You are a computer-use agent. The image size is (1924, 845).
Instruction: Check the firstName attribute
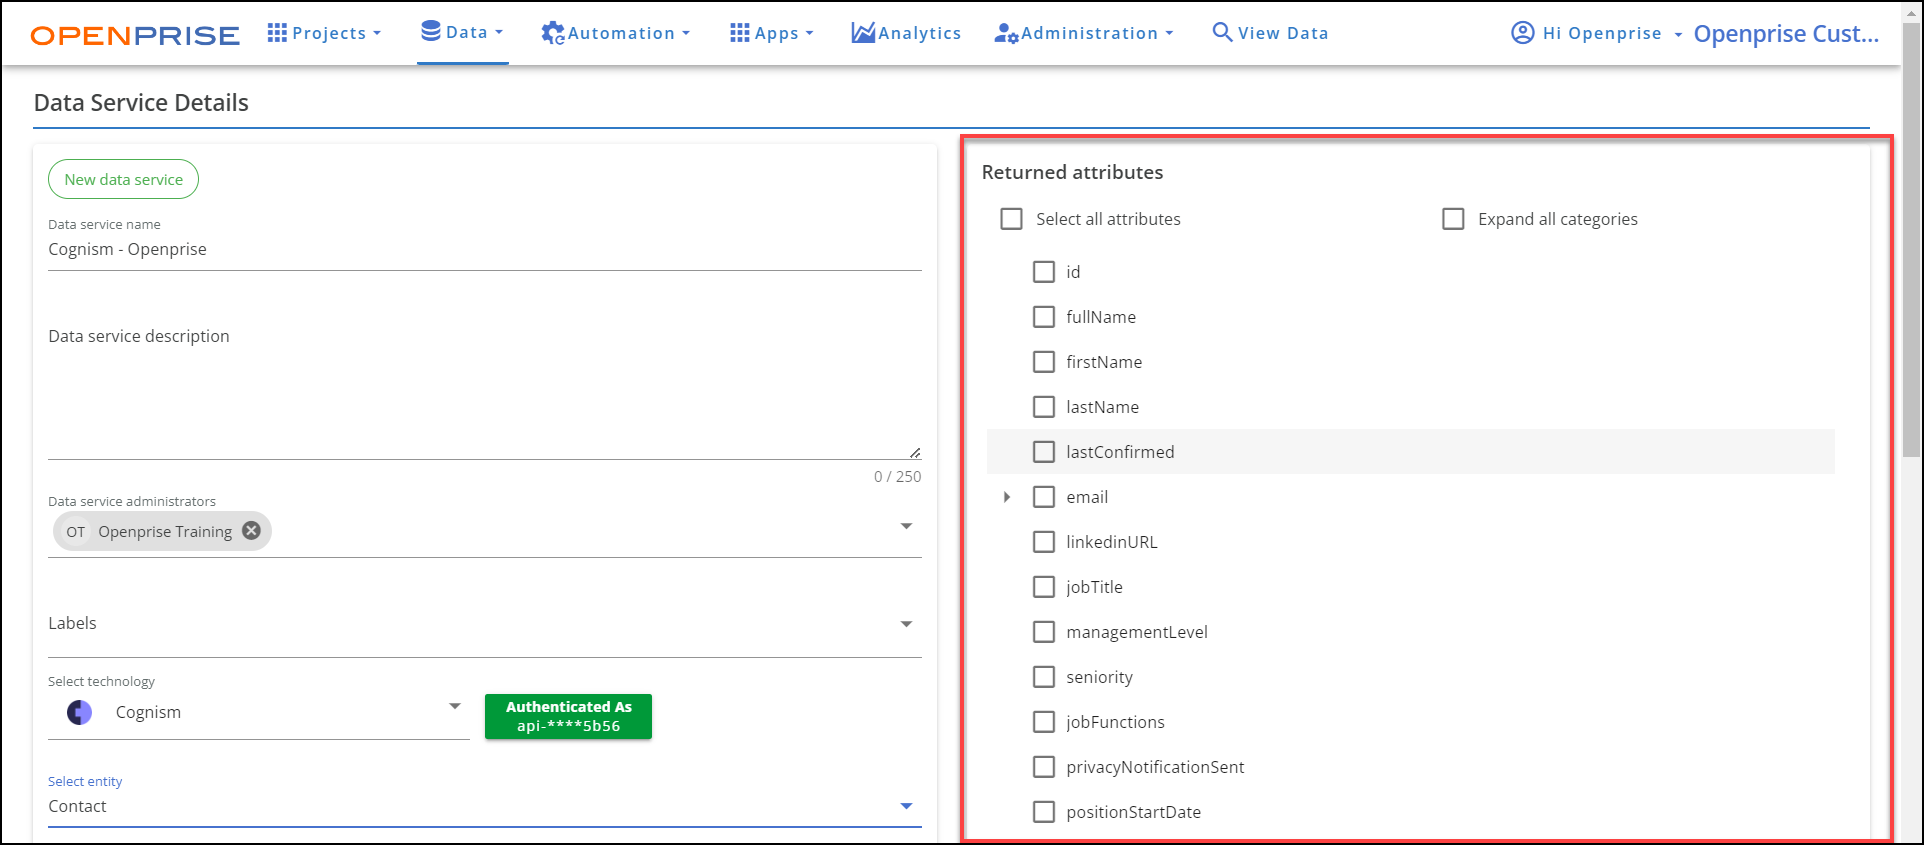(x=1044, y=362)
